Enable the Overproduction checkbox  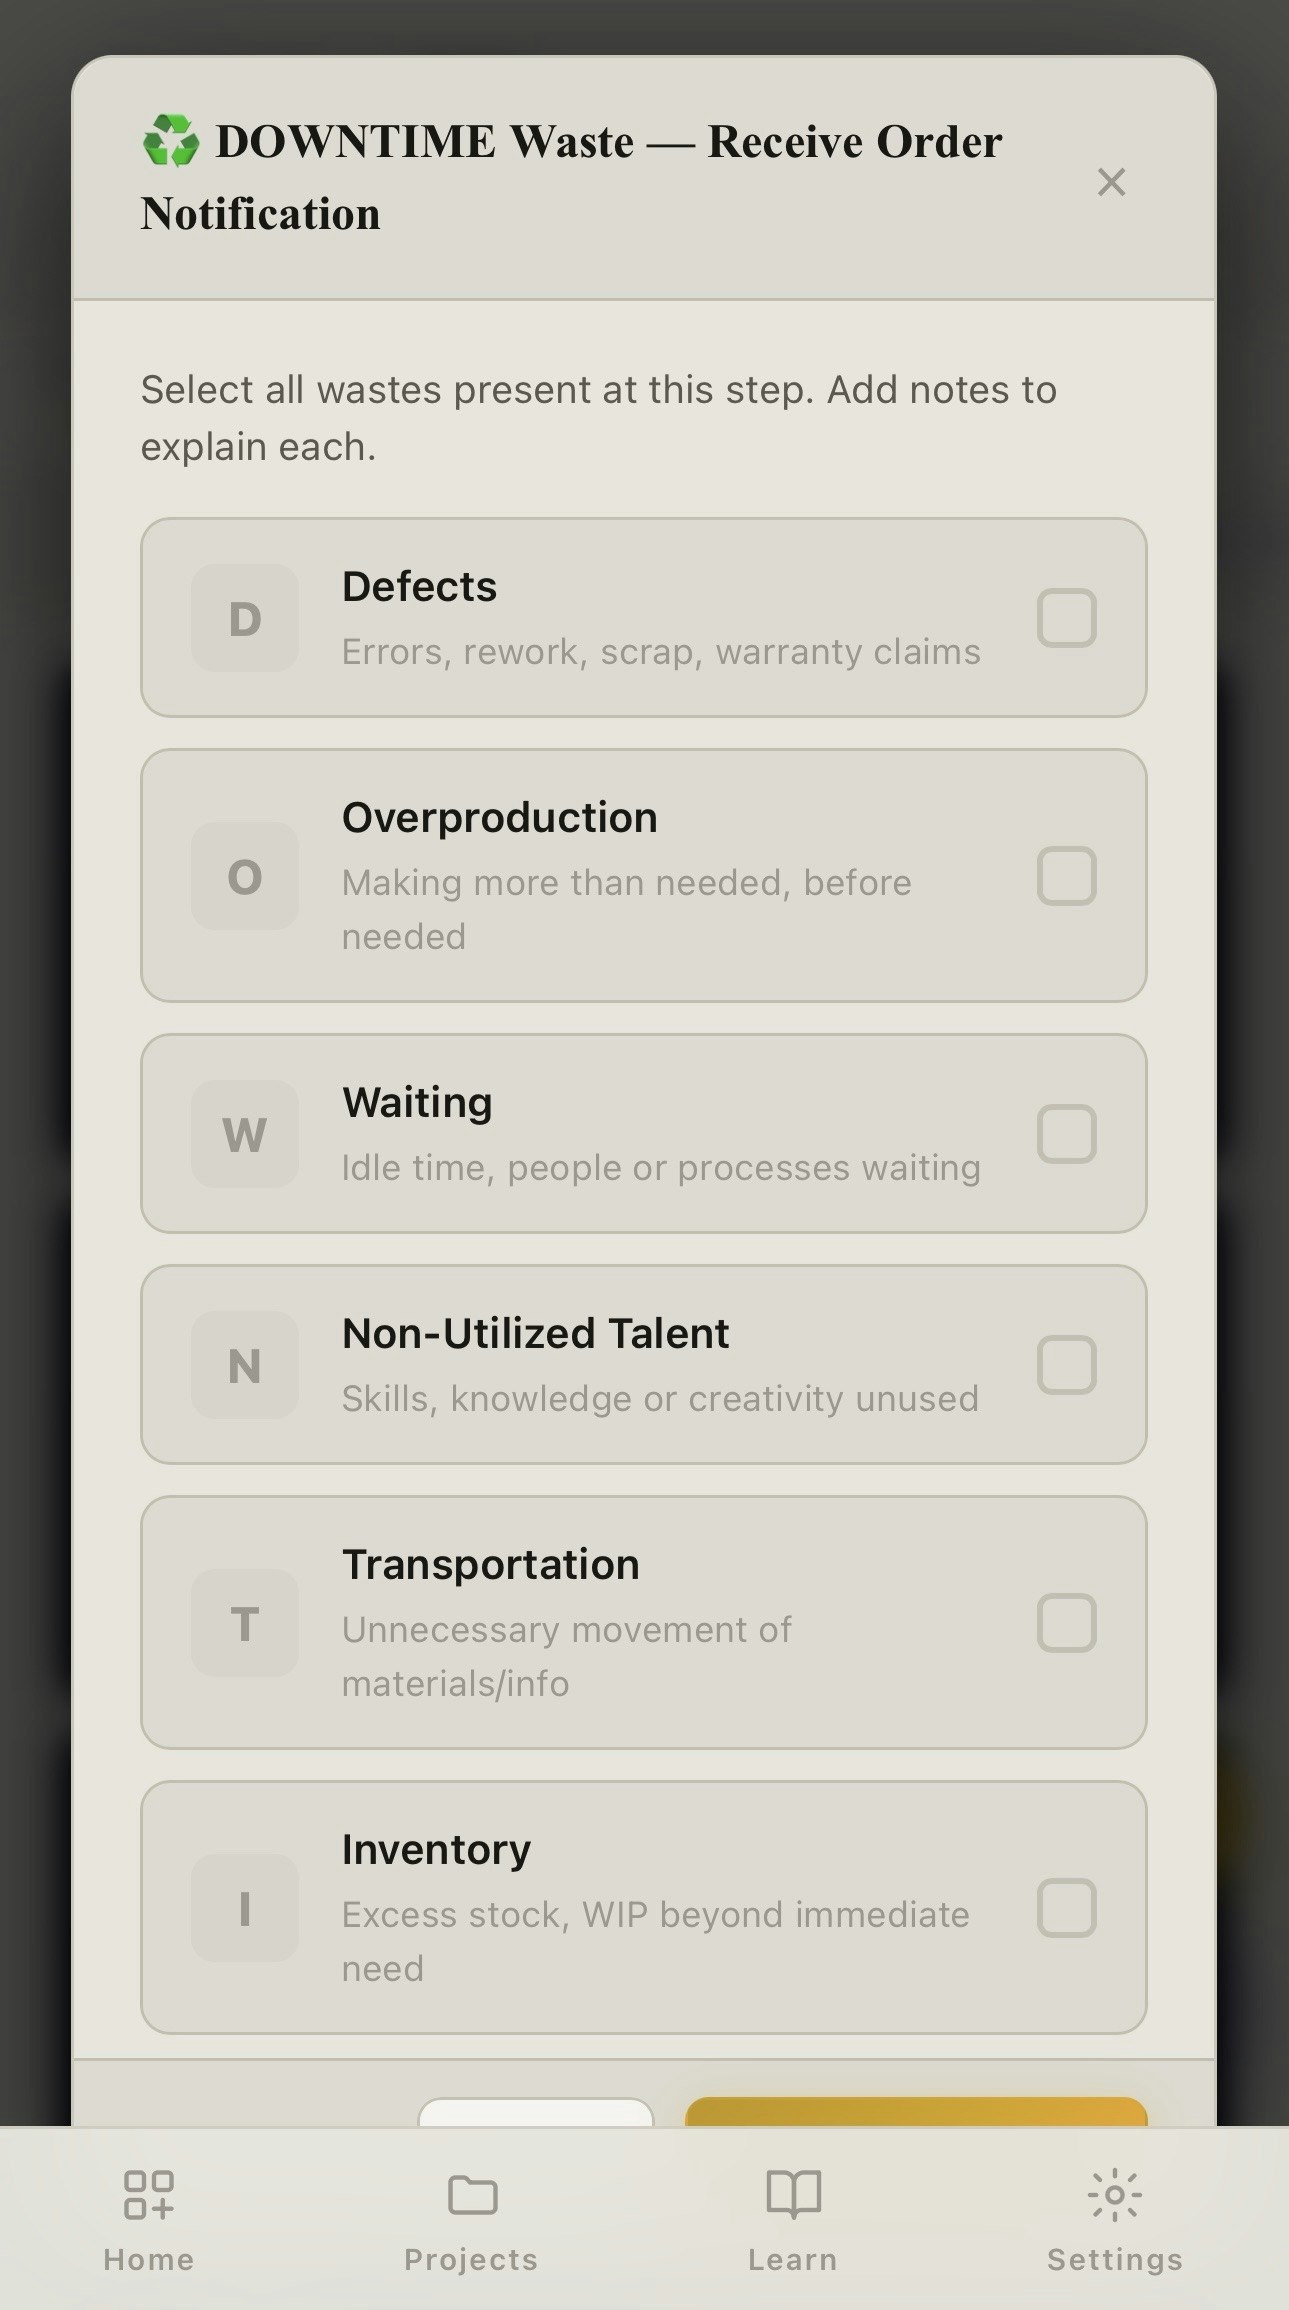(x=1067, y=876)
